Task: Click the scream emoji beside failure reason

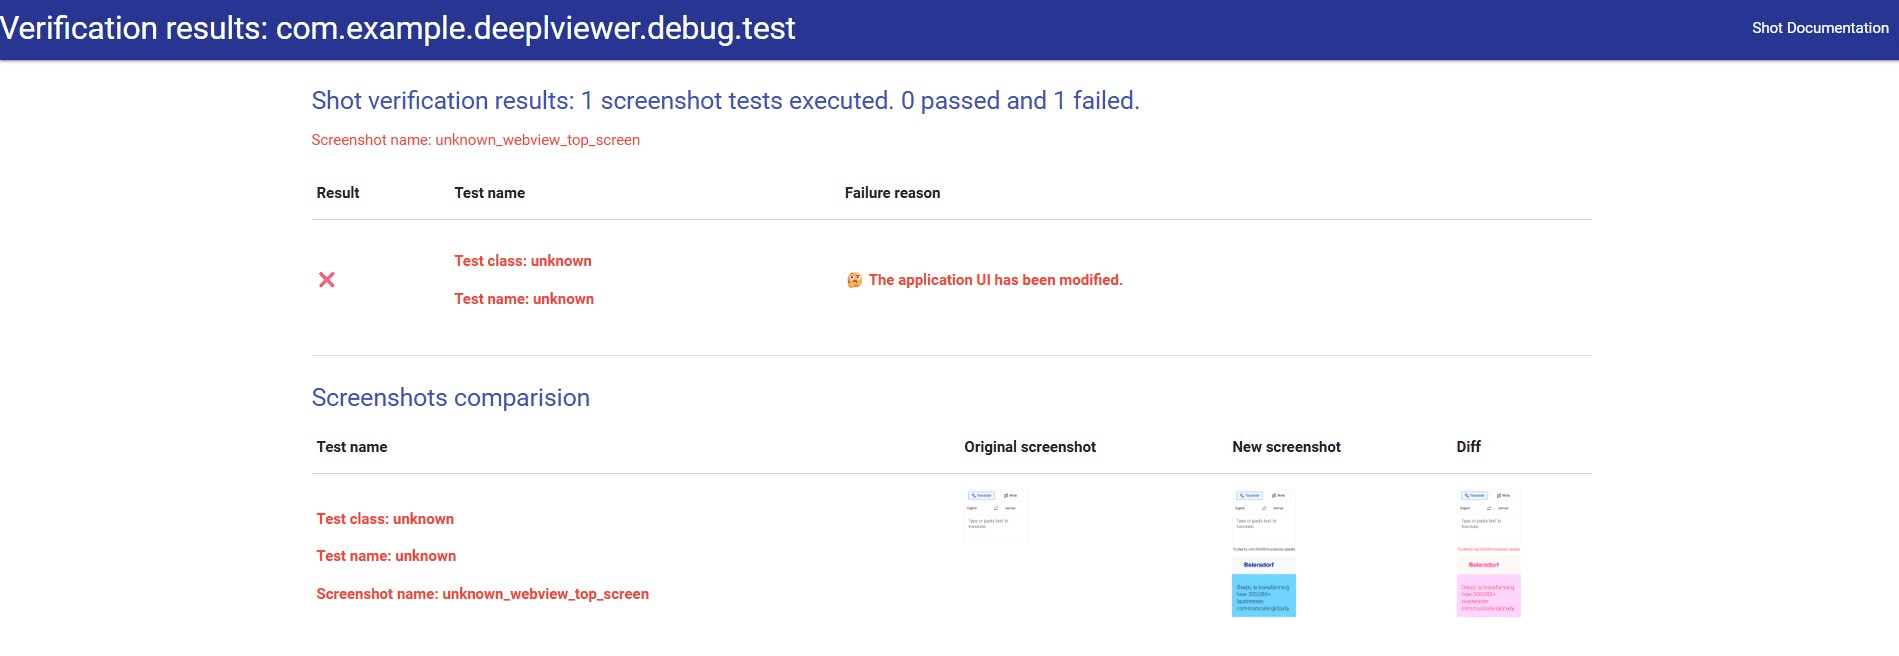Action: click(x=854, y=280)
